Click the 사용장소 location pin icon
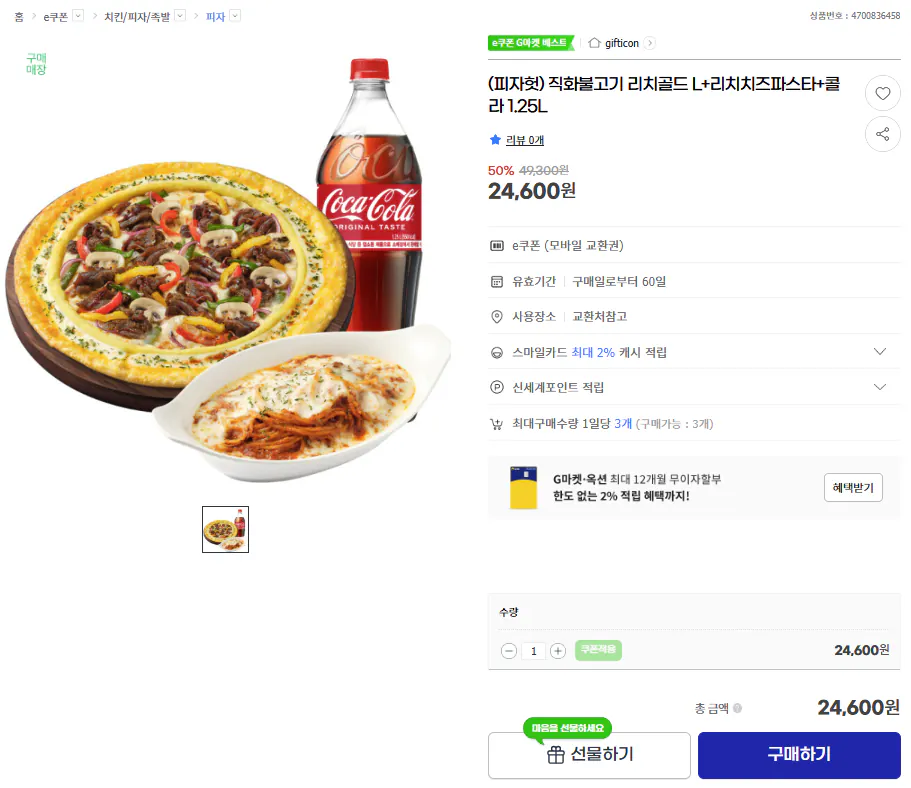Screen dimensions: 911x788 point(496,316)
